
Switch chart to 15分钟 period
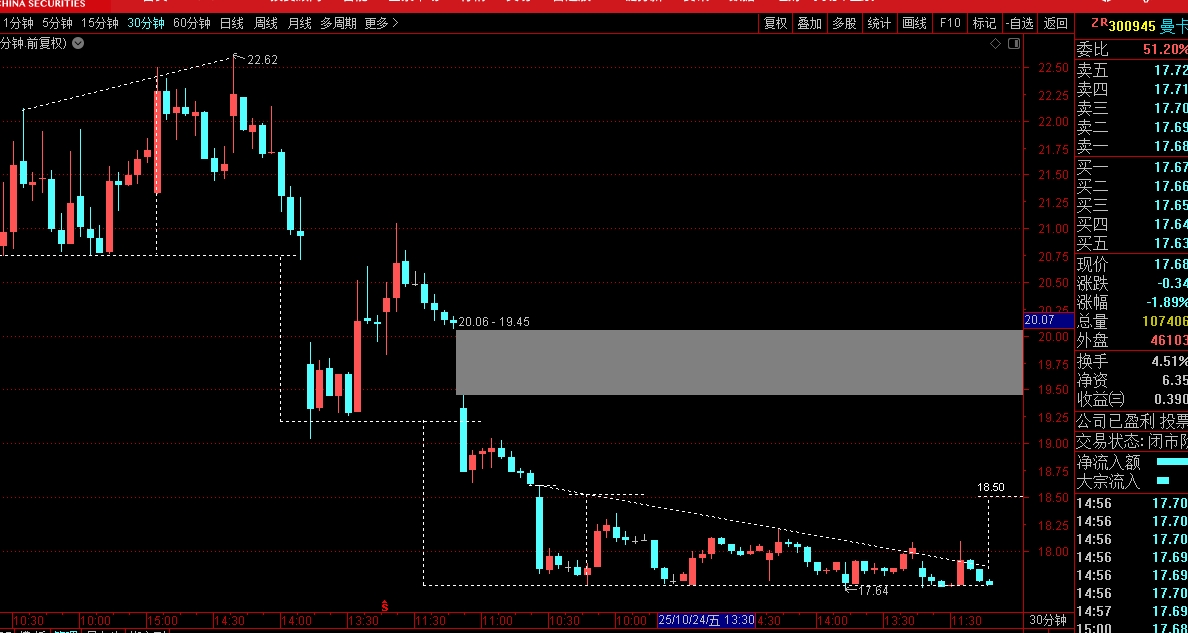[100, 24]
